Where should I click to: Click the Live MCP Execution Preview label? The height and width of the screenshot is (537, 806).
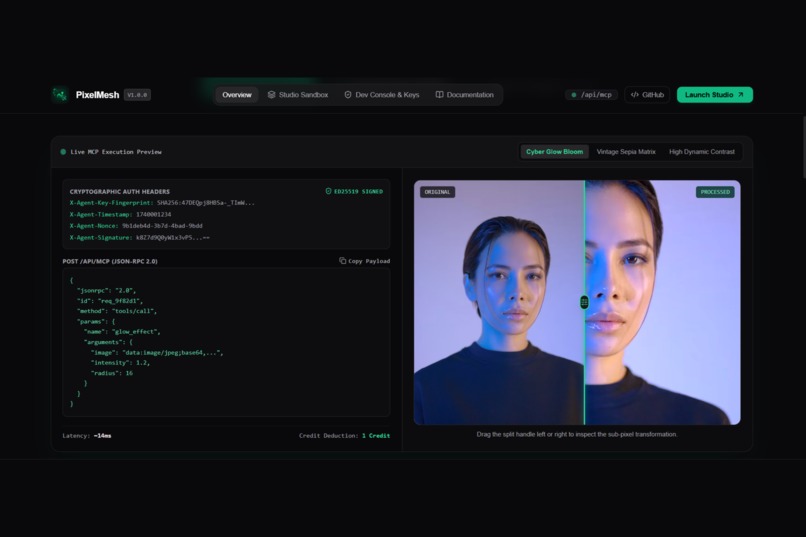click(x=116, y=152)
